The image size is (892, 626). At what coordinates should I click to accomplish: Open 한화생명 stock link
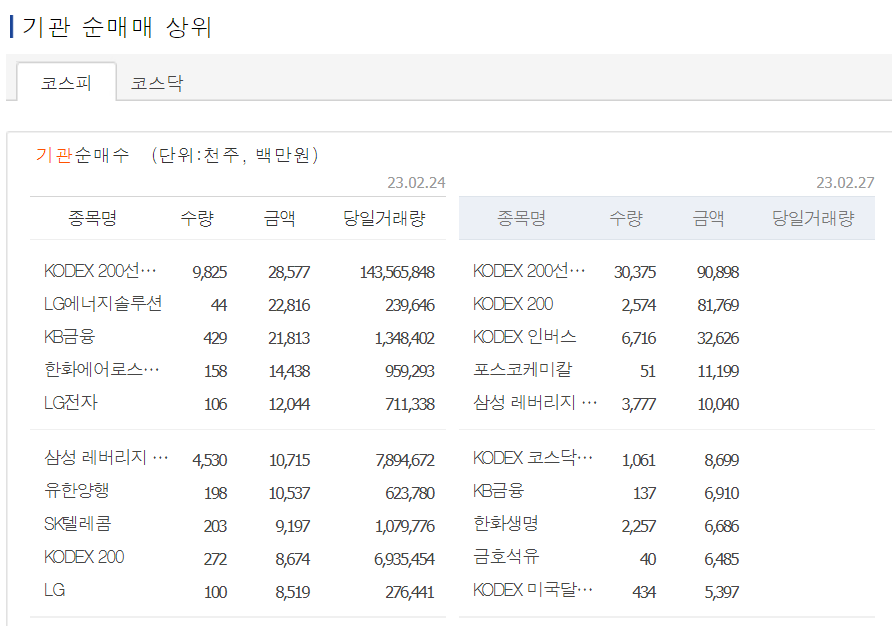pos(505,525)
